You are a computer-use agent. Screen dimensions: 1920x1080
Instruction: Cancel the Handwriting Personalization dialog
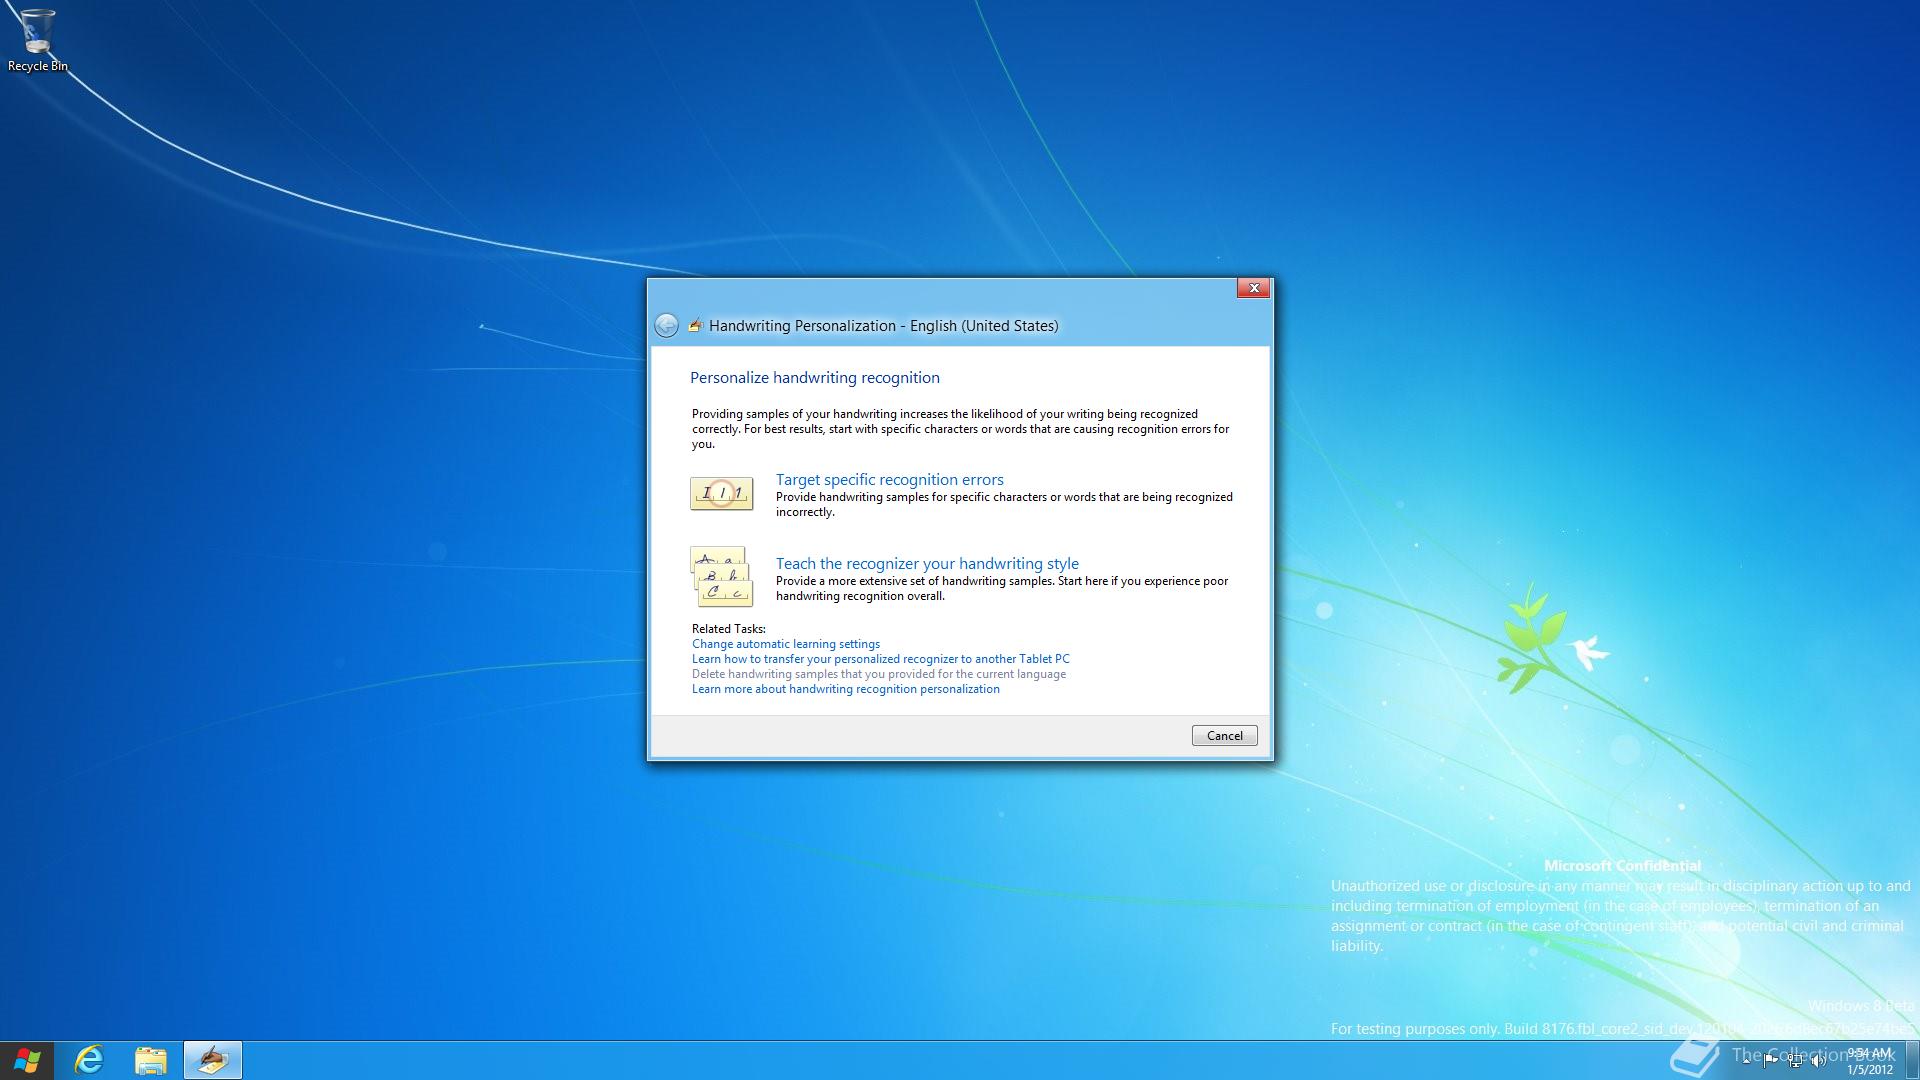(1224, 736)
